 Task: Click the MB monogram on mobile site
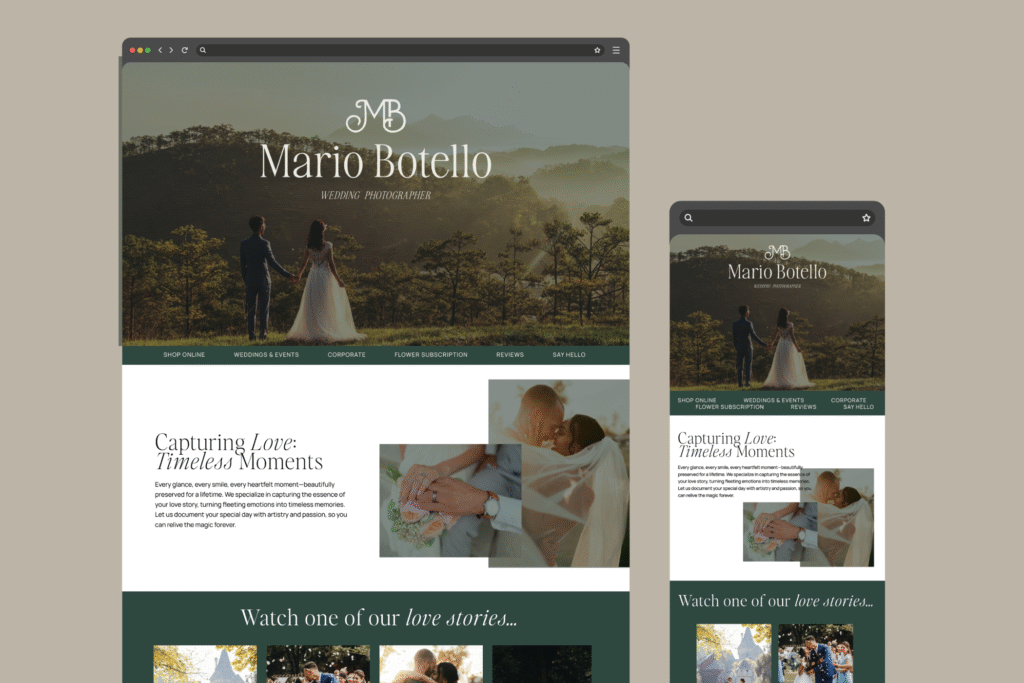pos(777,253)
